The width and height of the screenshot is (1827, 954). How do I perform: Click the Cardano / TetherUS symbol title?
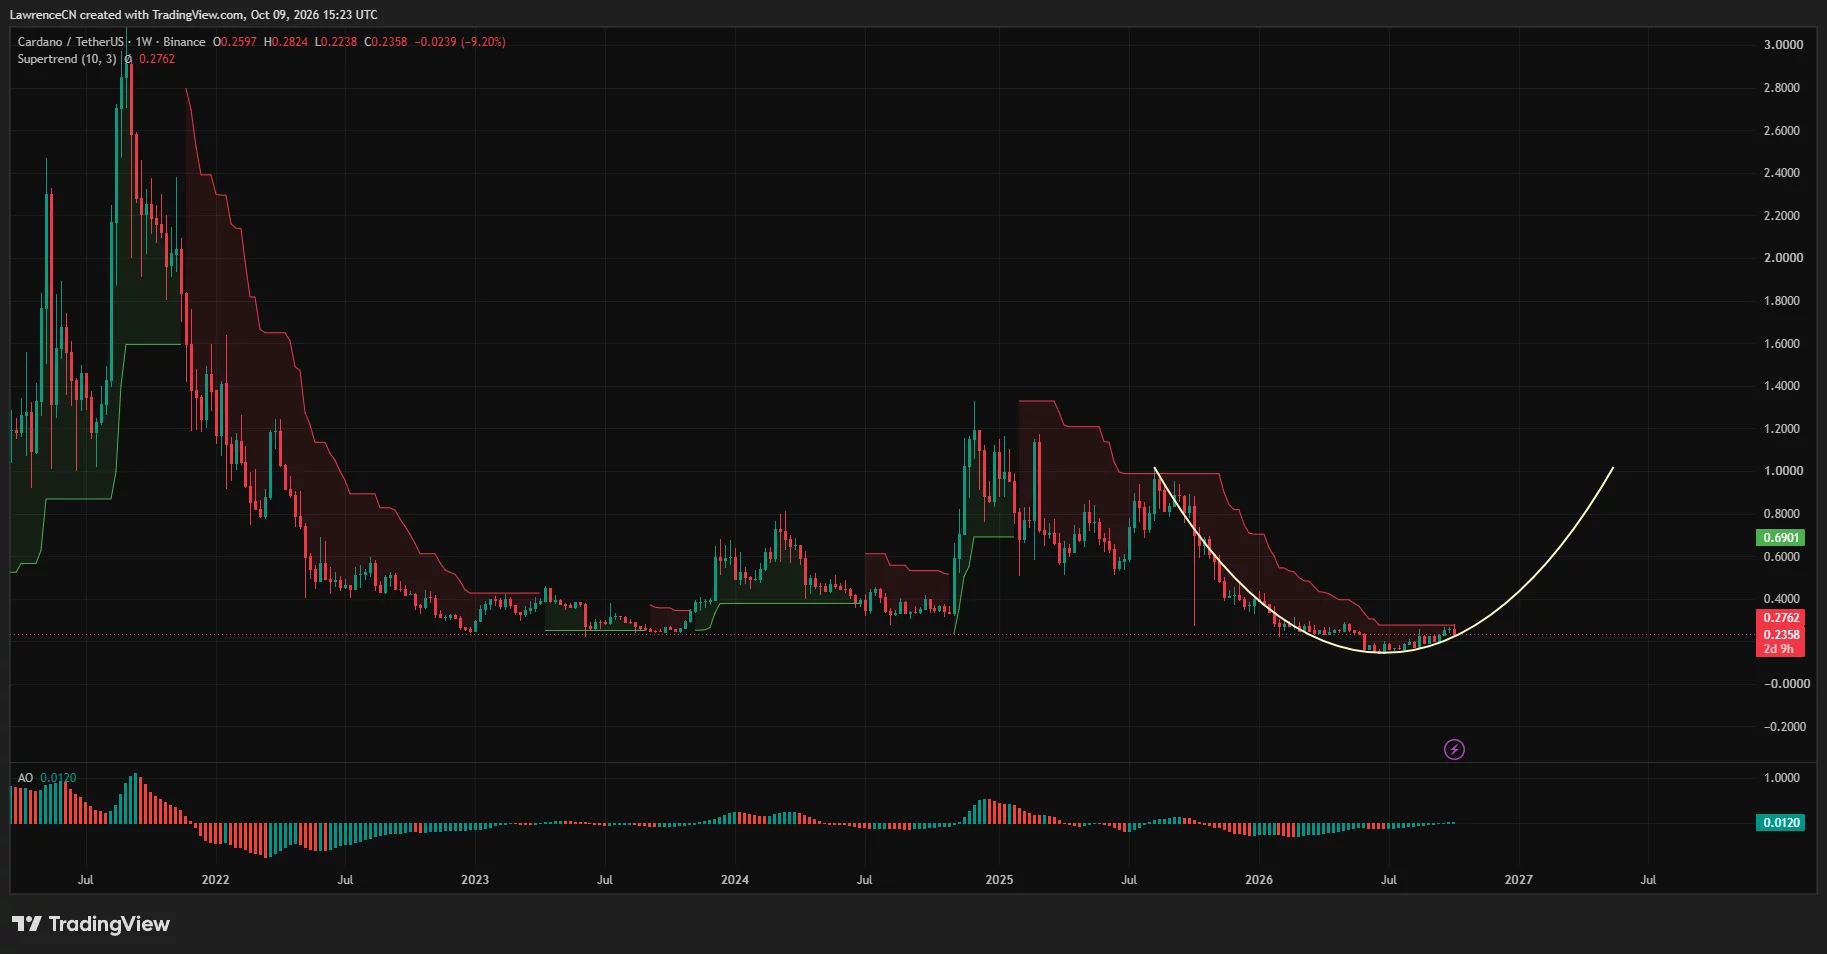71,42
